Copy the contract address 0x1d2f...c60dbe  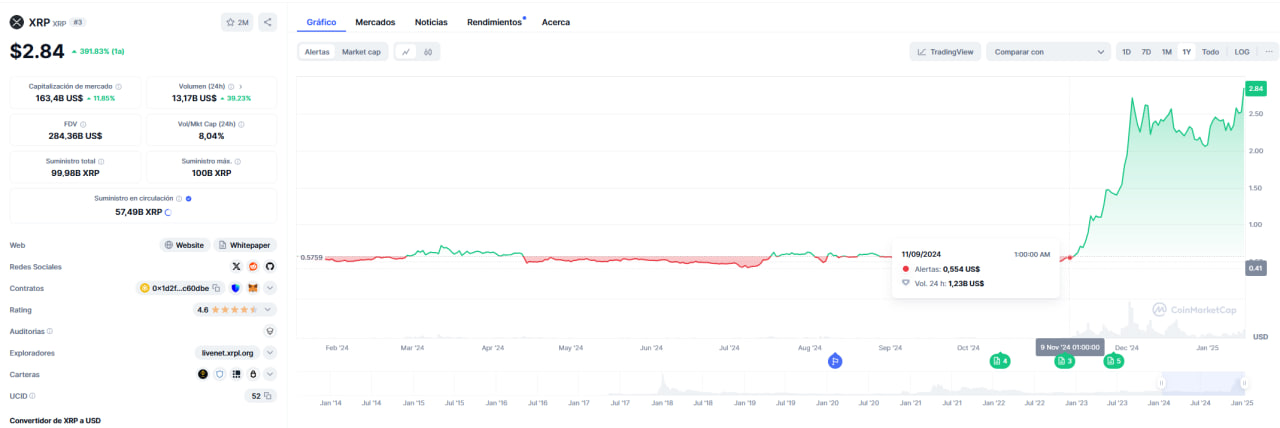point(216,288)
